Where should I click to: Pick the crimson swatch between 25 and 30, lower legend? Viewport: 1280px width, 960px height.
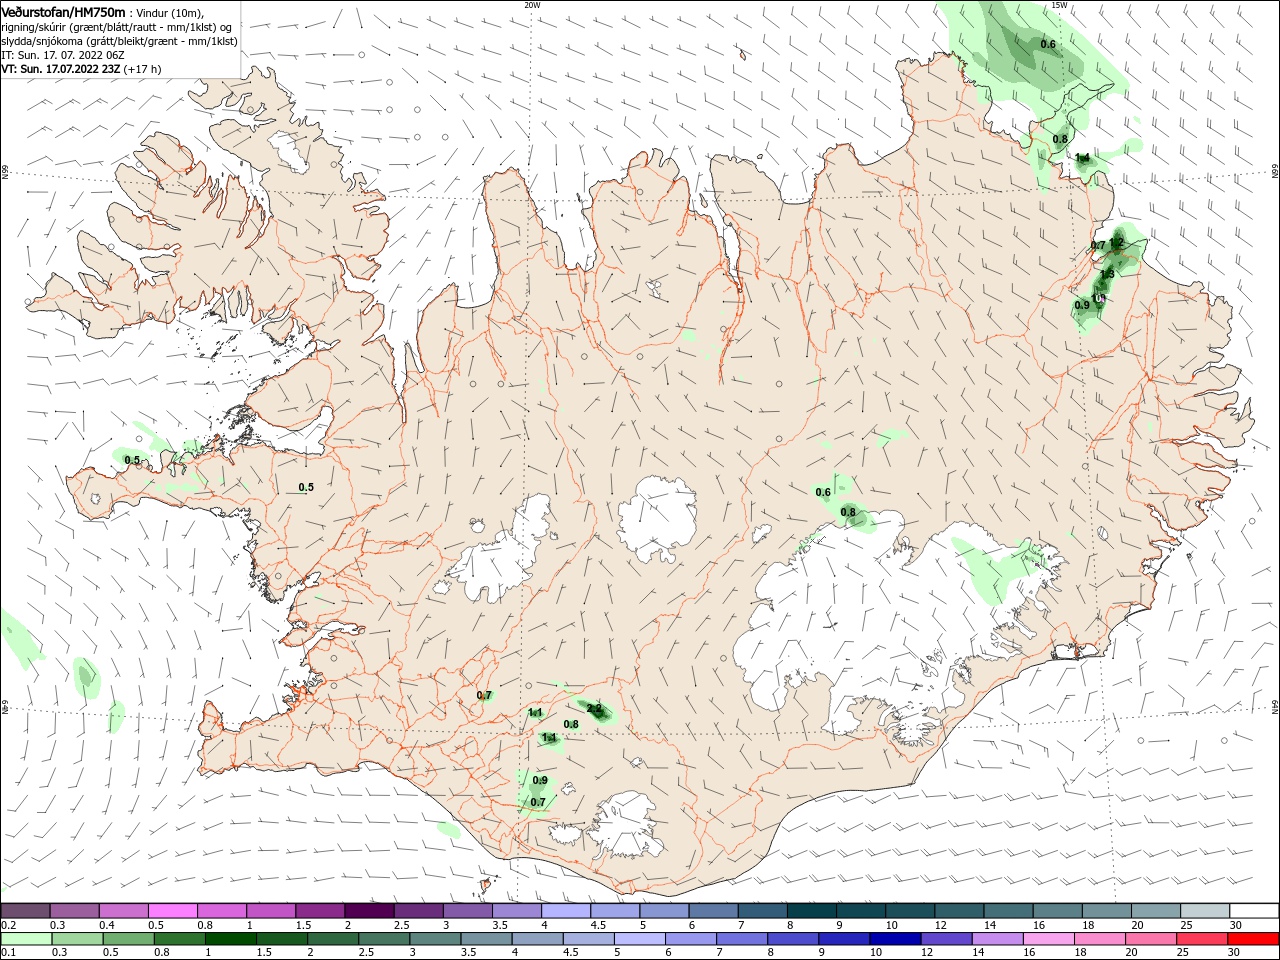click(1202, 939)
